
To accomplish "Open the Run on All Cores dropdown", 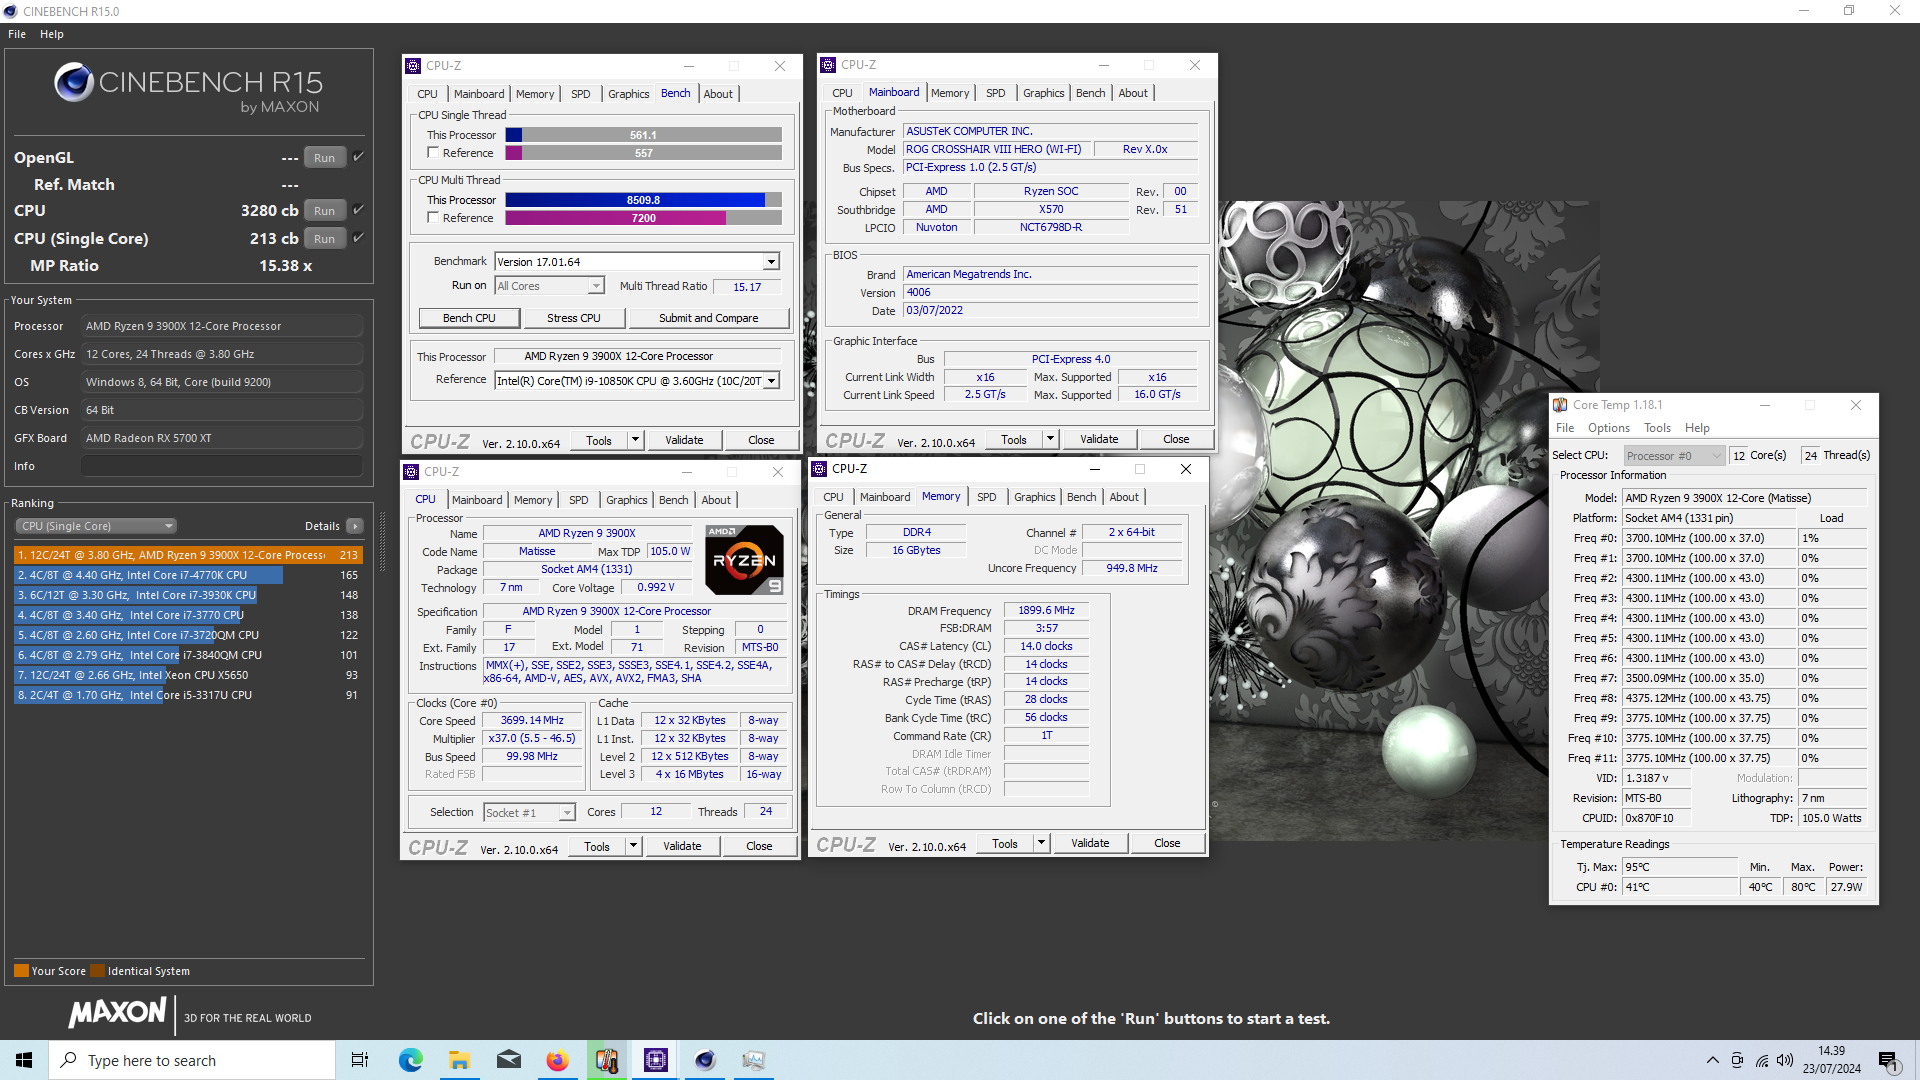I will click(x=596, y=286).
